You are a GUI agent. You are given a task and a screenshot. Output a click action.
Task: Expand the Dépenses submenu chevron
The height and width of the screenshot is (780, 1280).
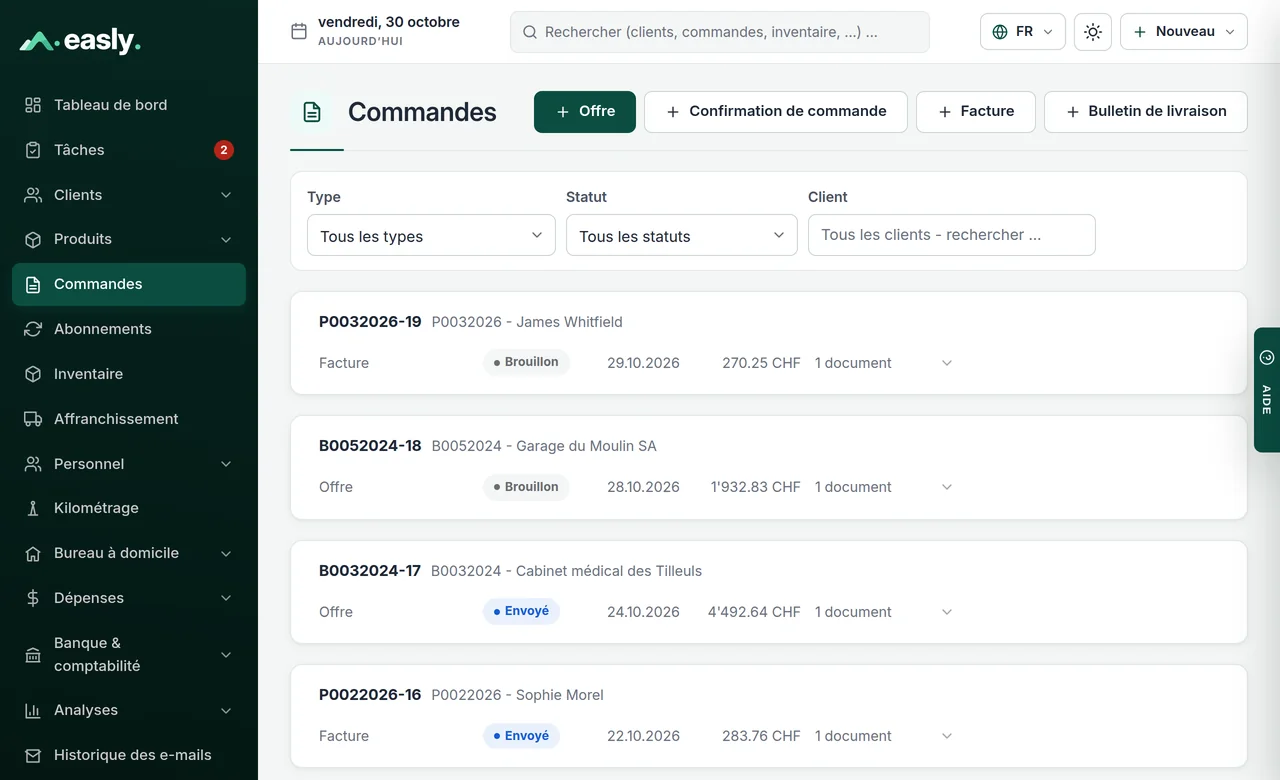[226, 598]
